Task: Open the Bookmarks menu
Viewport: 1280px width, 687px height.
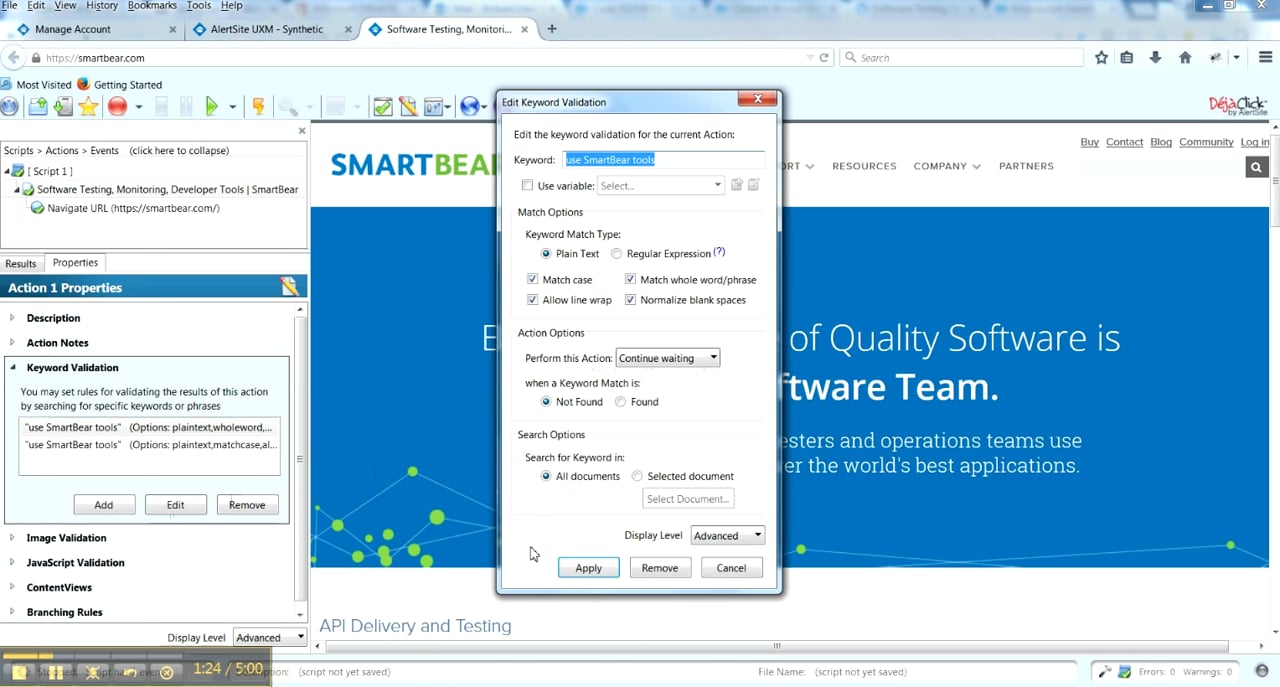Action: (152, 6)
